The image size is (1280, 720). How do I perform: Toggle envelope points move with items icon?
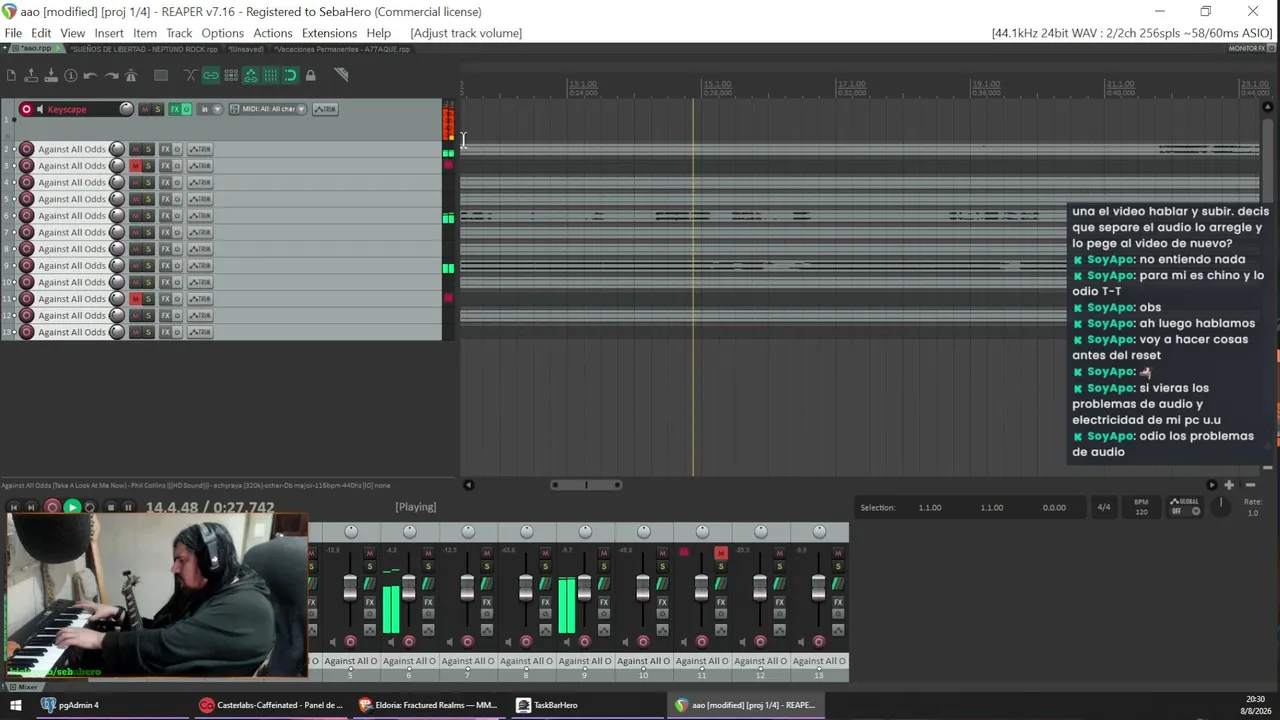point(251,76)
